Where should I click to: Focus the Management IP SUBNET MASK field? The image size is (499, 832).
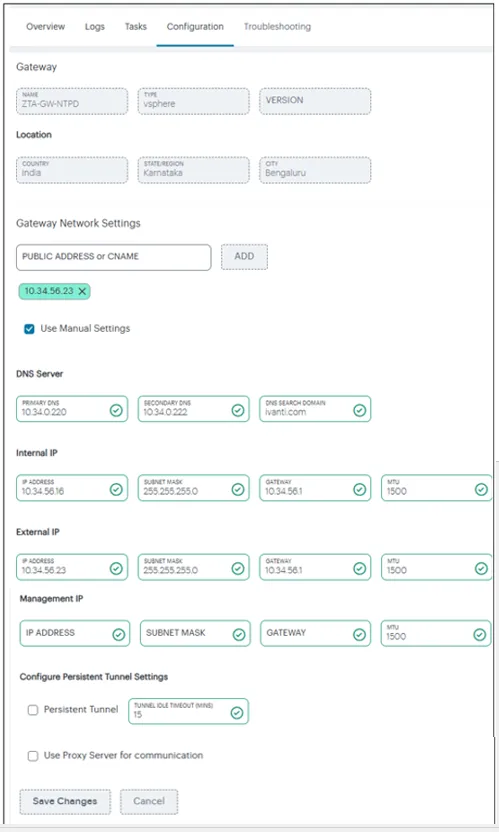click(x=195, y=633)
